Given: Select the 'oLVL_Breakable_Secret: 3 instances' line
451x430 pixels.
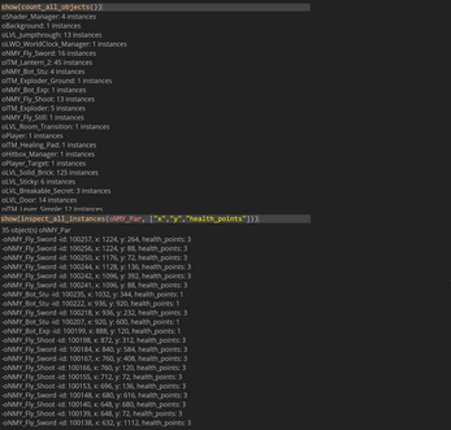Looking at the screenshot, I should 56,191.
